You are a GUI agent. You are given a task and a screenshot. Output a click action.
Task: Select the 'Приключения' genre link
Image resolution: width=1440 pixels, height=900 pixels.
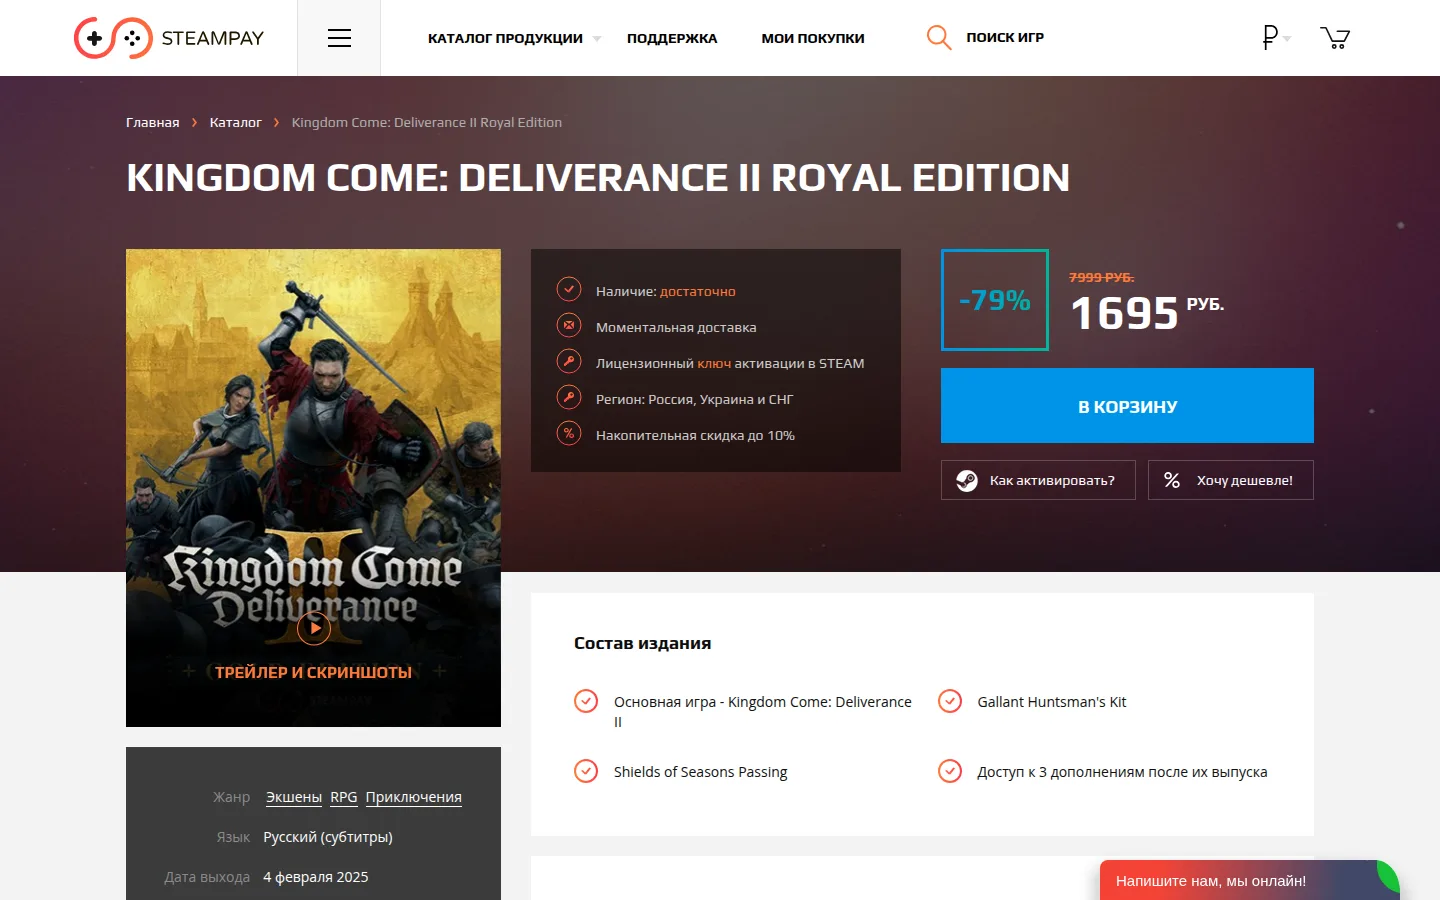414,797
